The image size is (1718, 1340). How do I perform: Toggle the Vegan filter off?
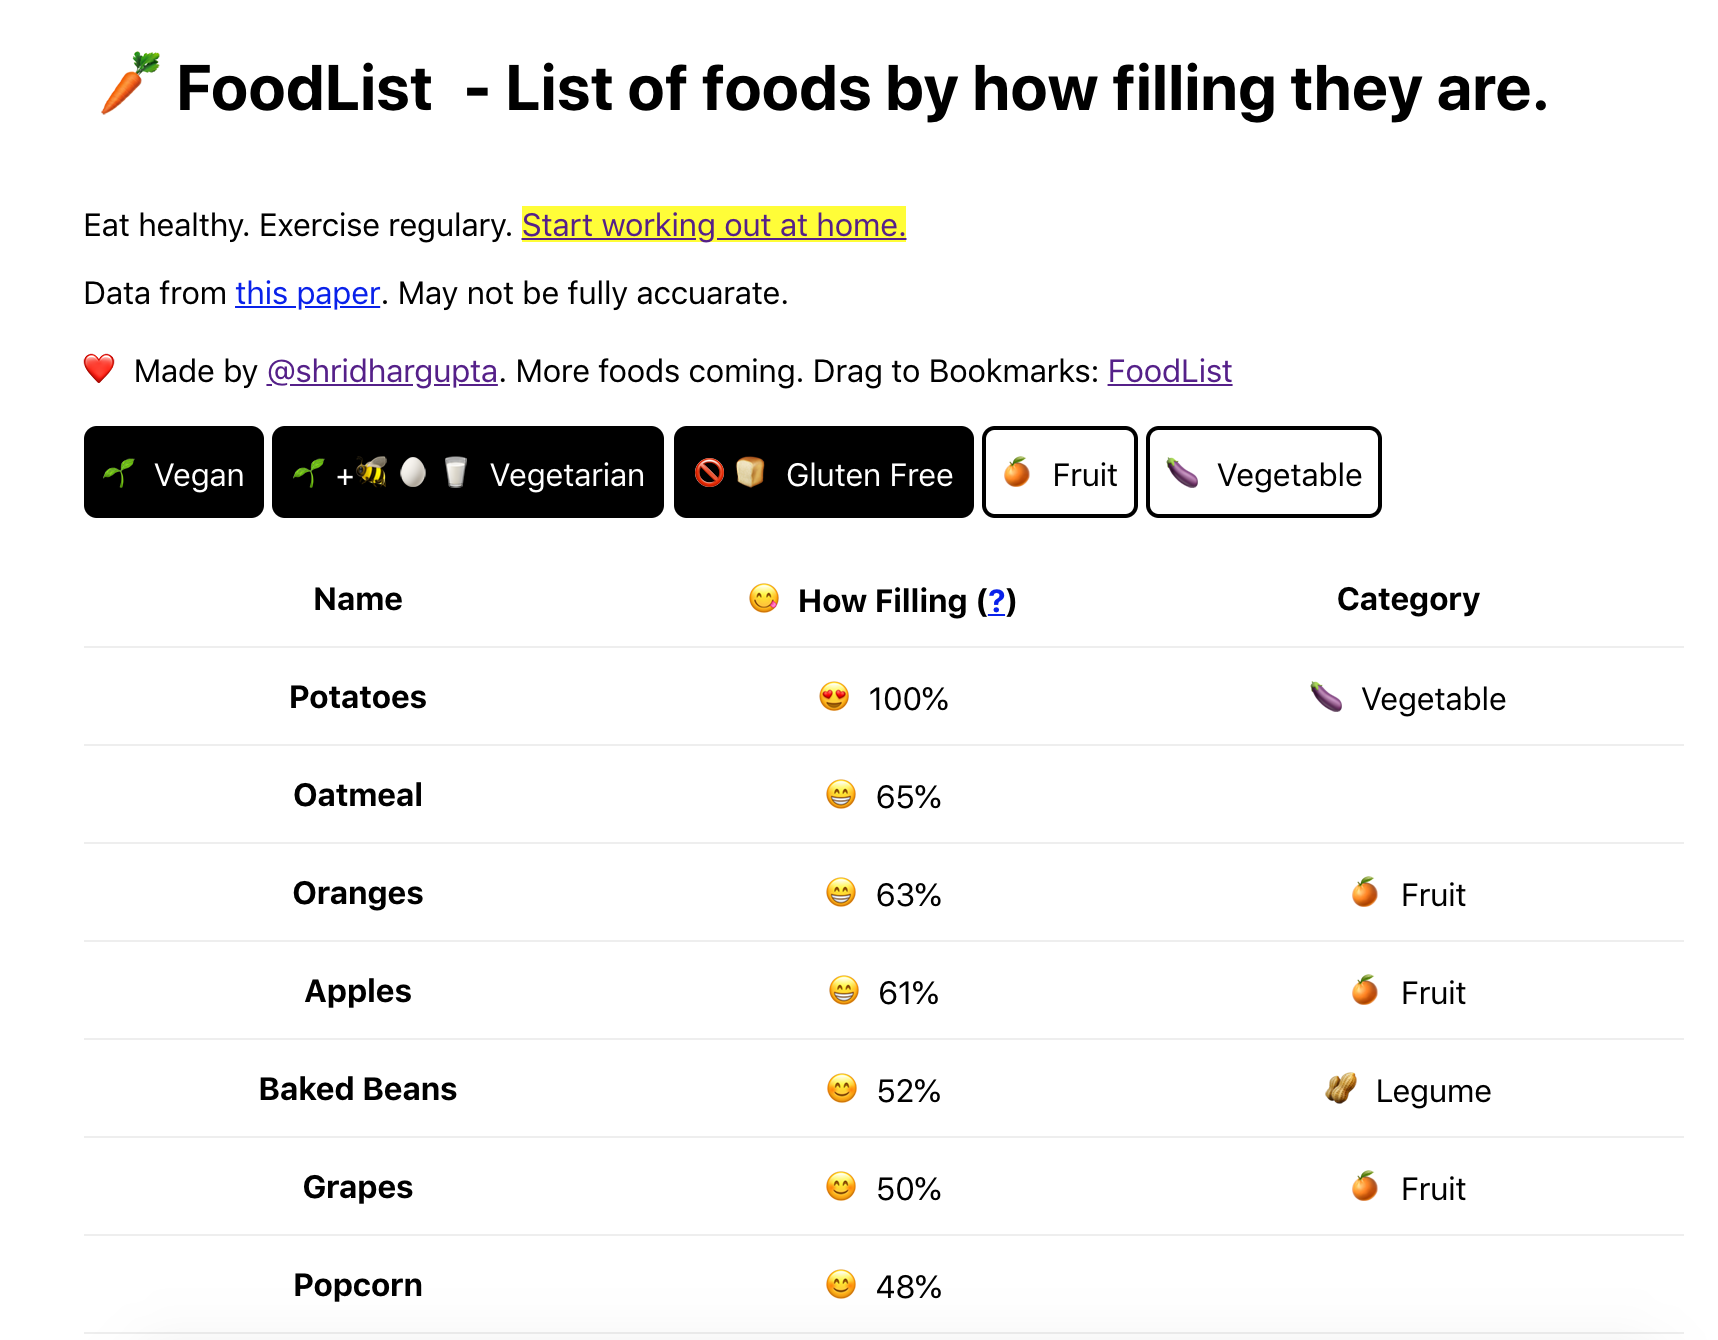[173, 473]
